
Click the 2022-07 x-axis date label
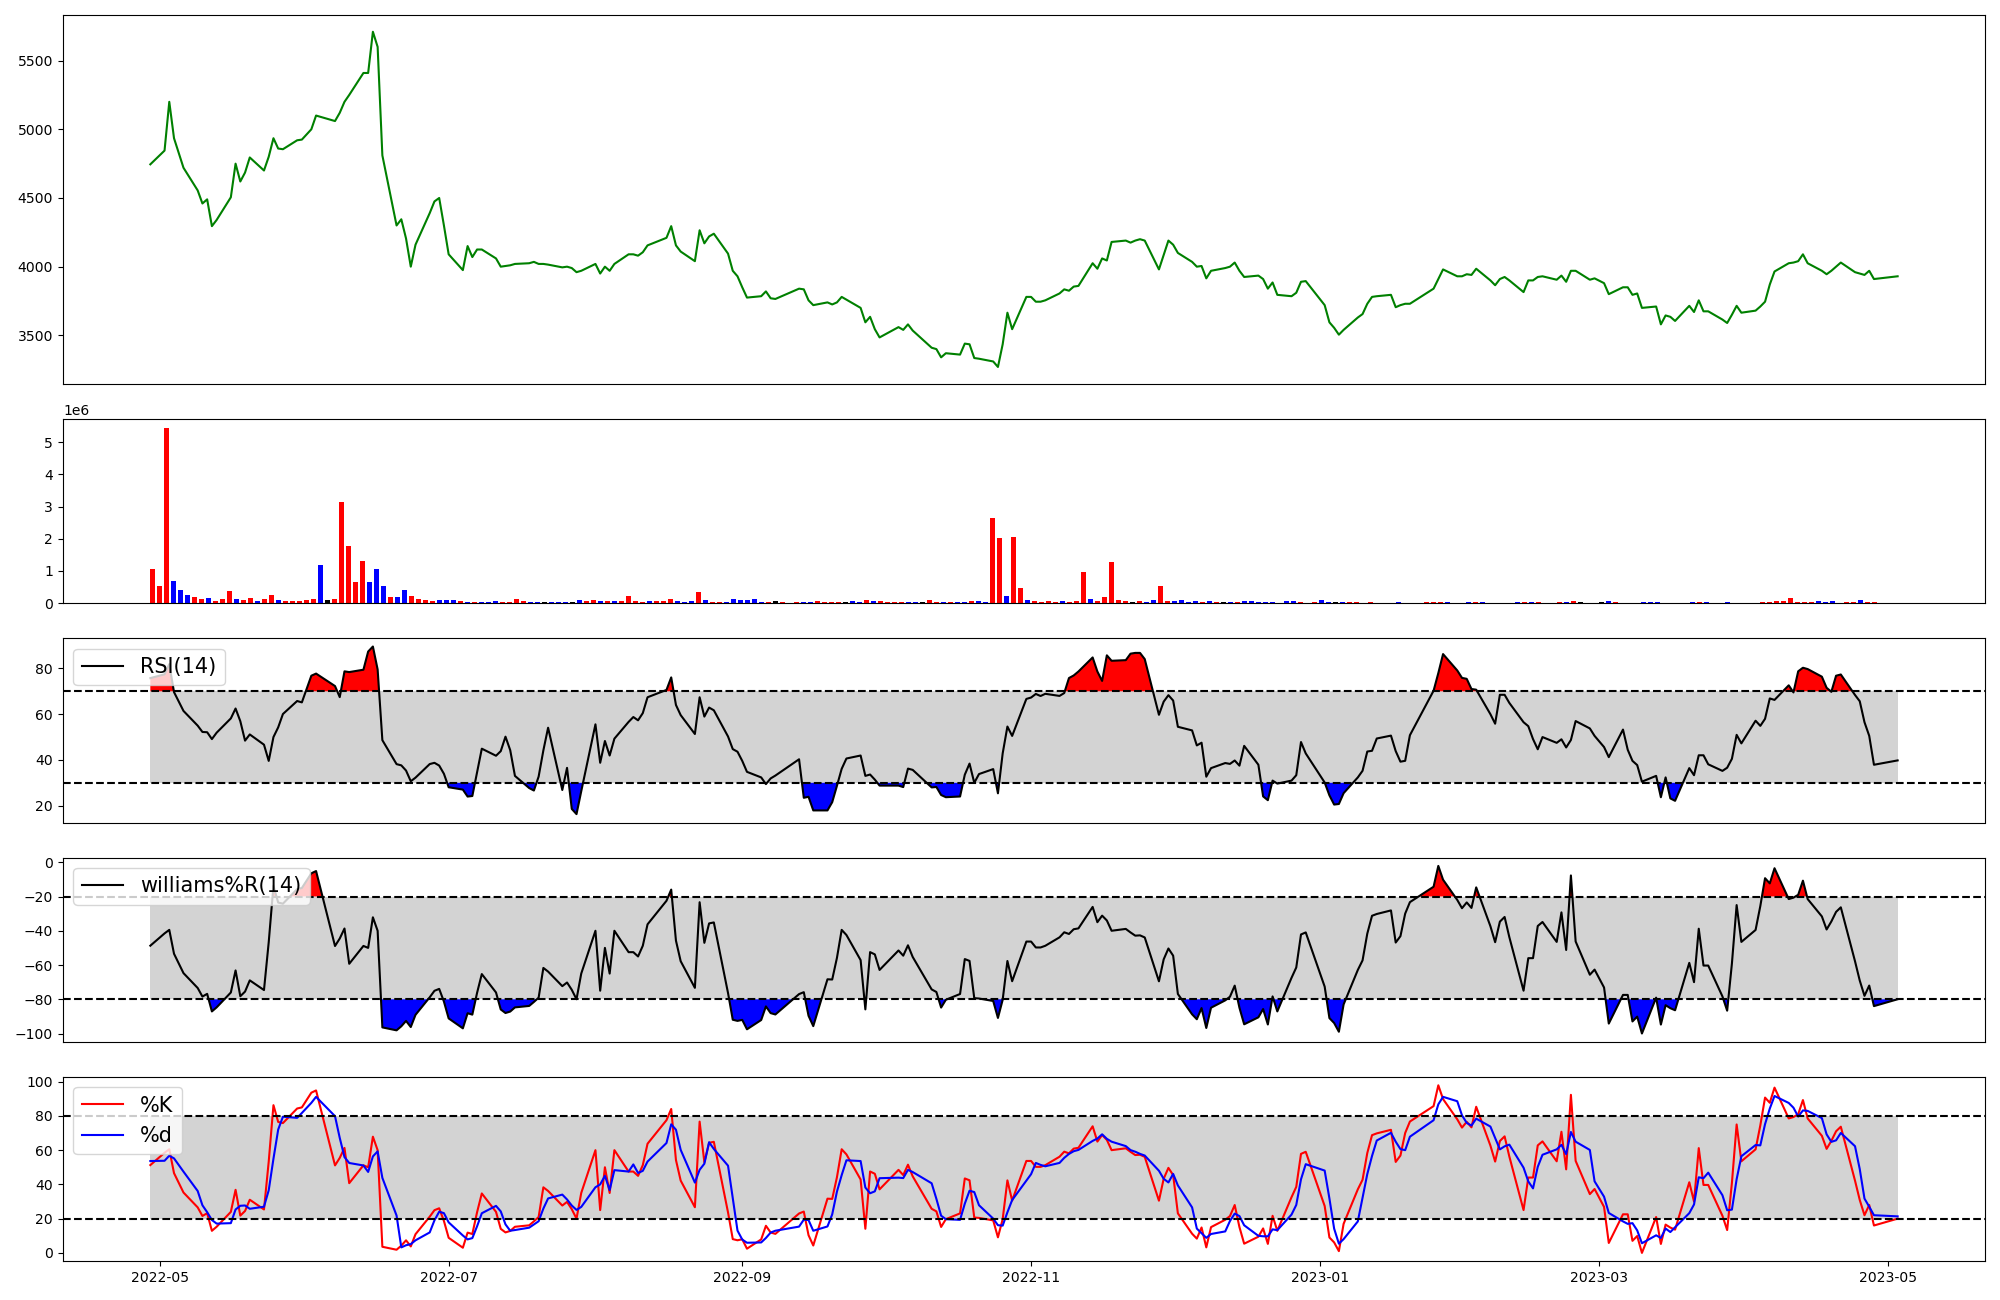coord(449,1277)
